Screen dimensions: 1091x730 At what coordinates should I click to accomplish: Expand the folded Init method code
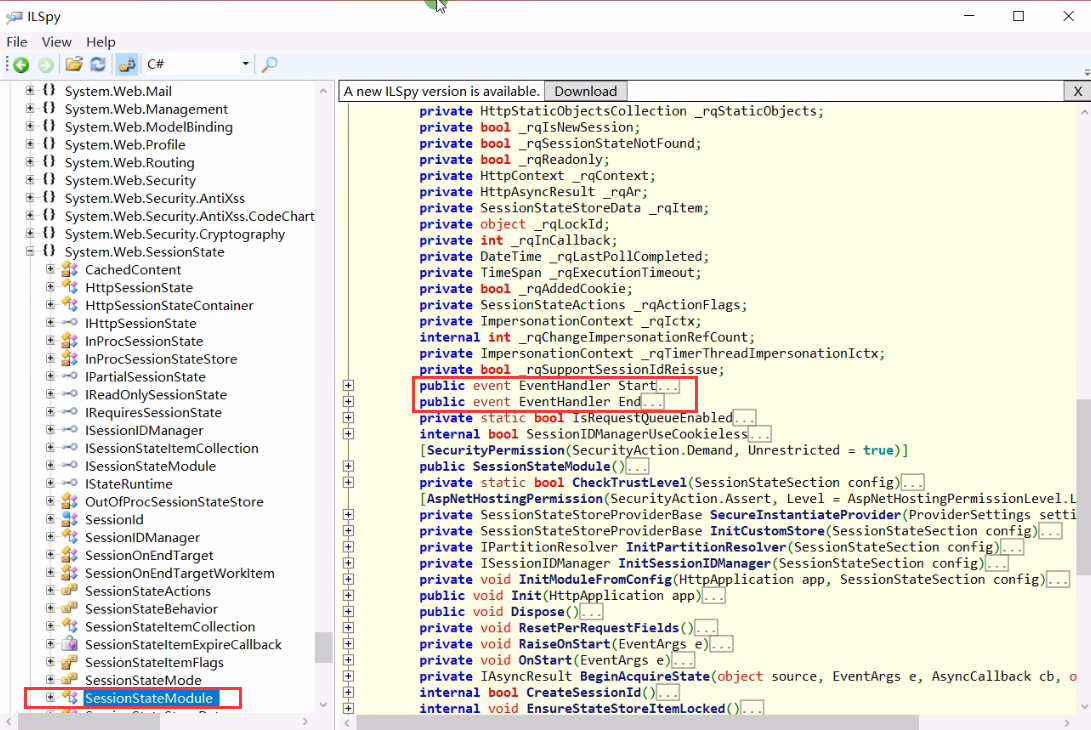point(348,596)
